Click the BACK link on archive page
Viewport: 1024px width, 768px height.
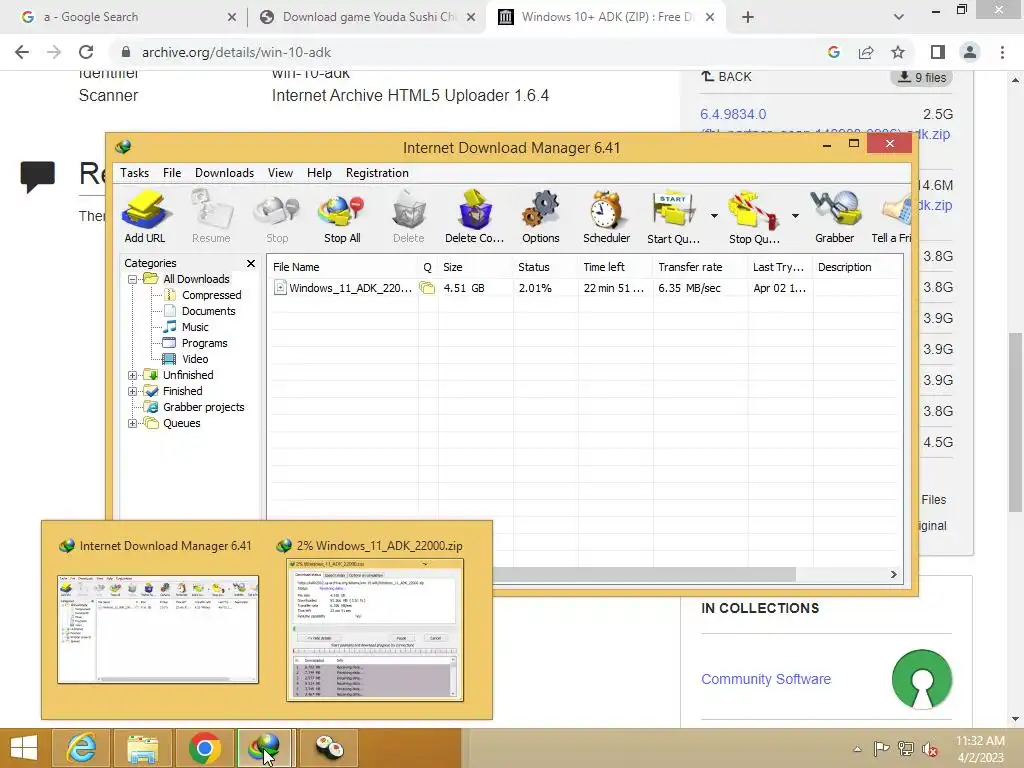pyautogui.click(x=727, y=76)
